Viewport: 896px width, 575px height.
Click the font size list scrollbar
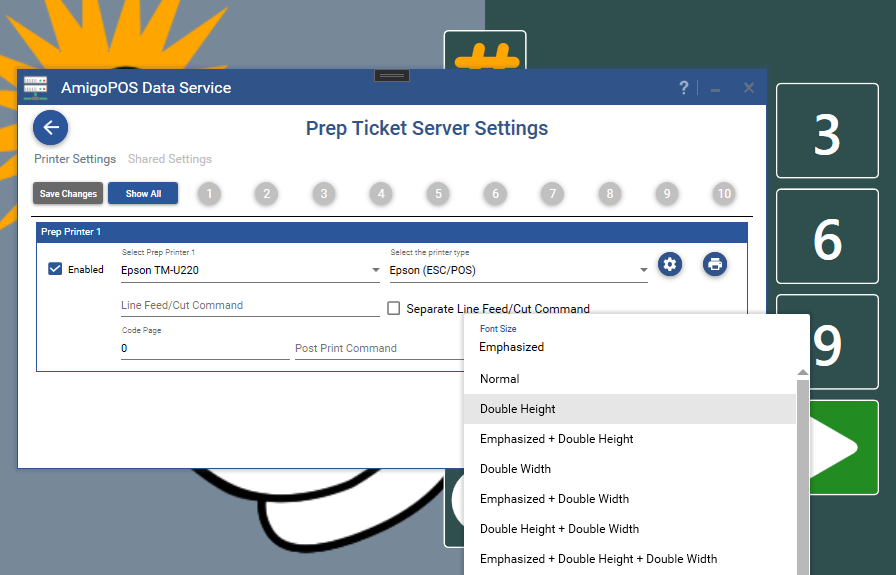(802, 470)
